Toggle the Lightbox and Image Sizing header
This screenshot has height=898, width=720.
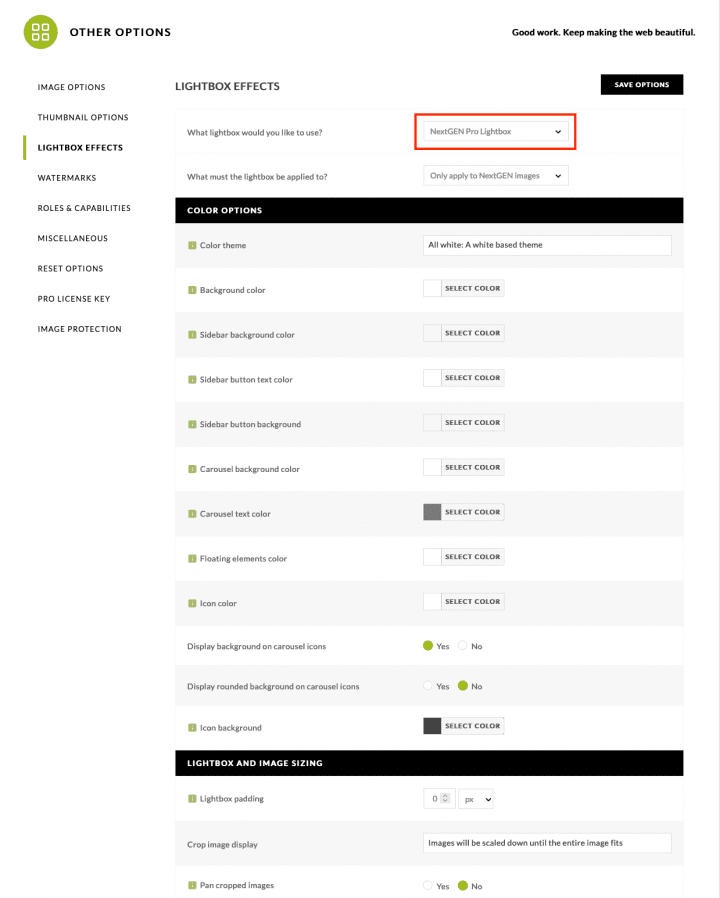pos(429,763)
